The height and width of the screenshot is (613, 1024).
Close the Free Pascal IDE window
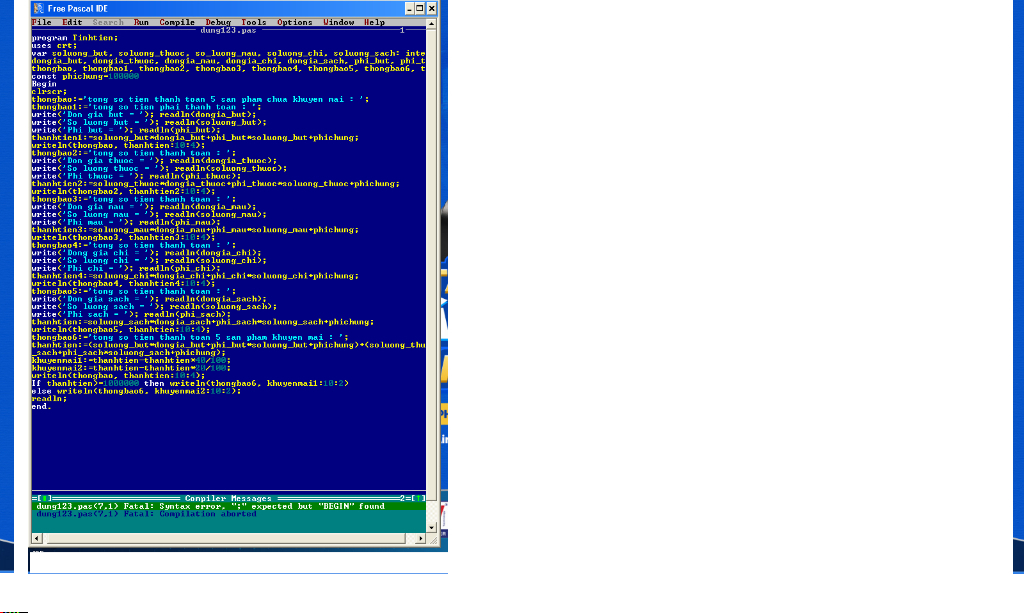(x=431, y=8)
